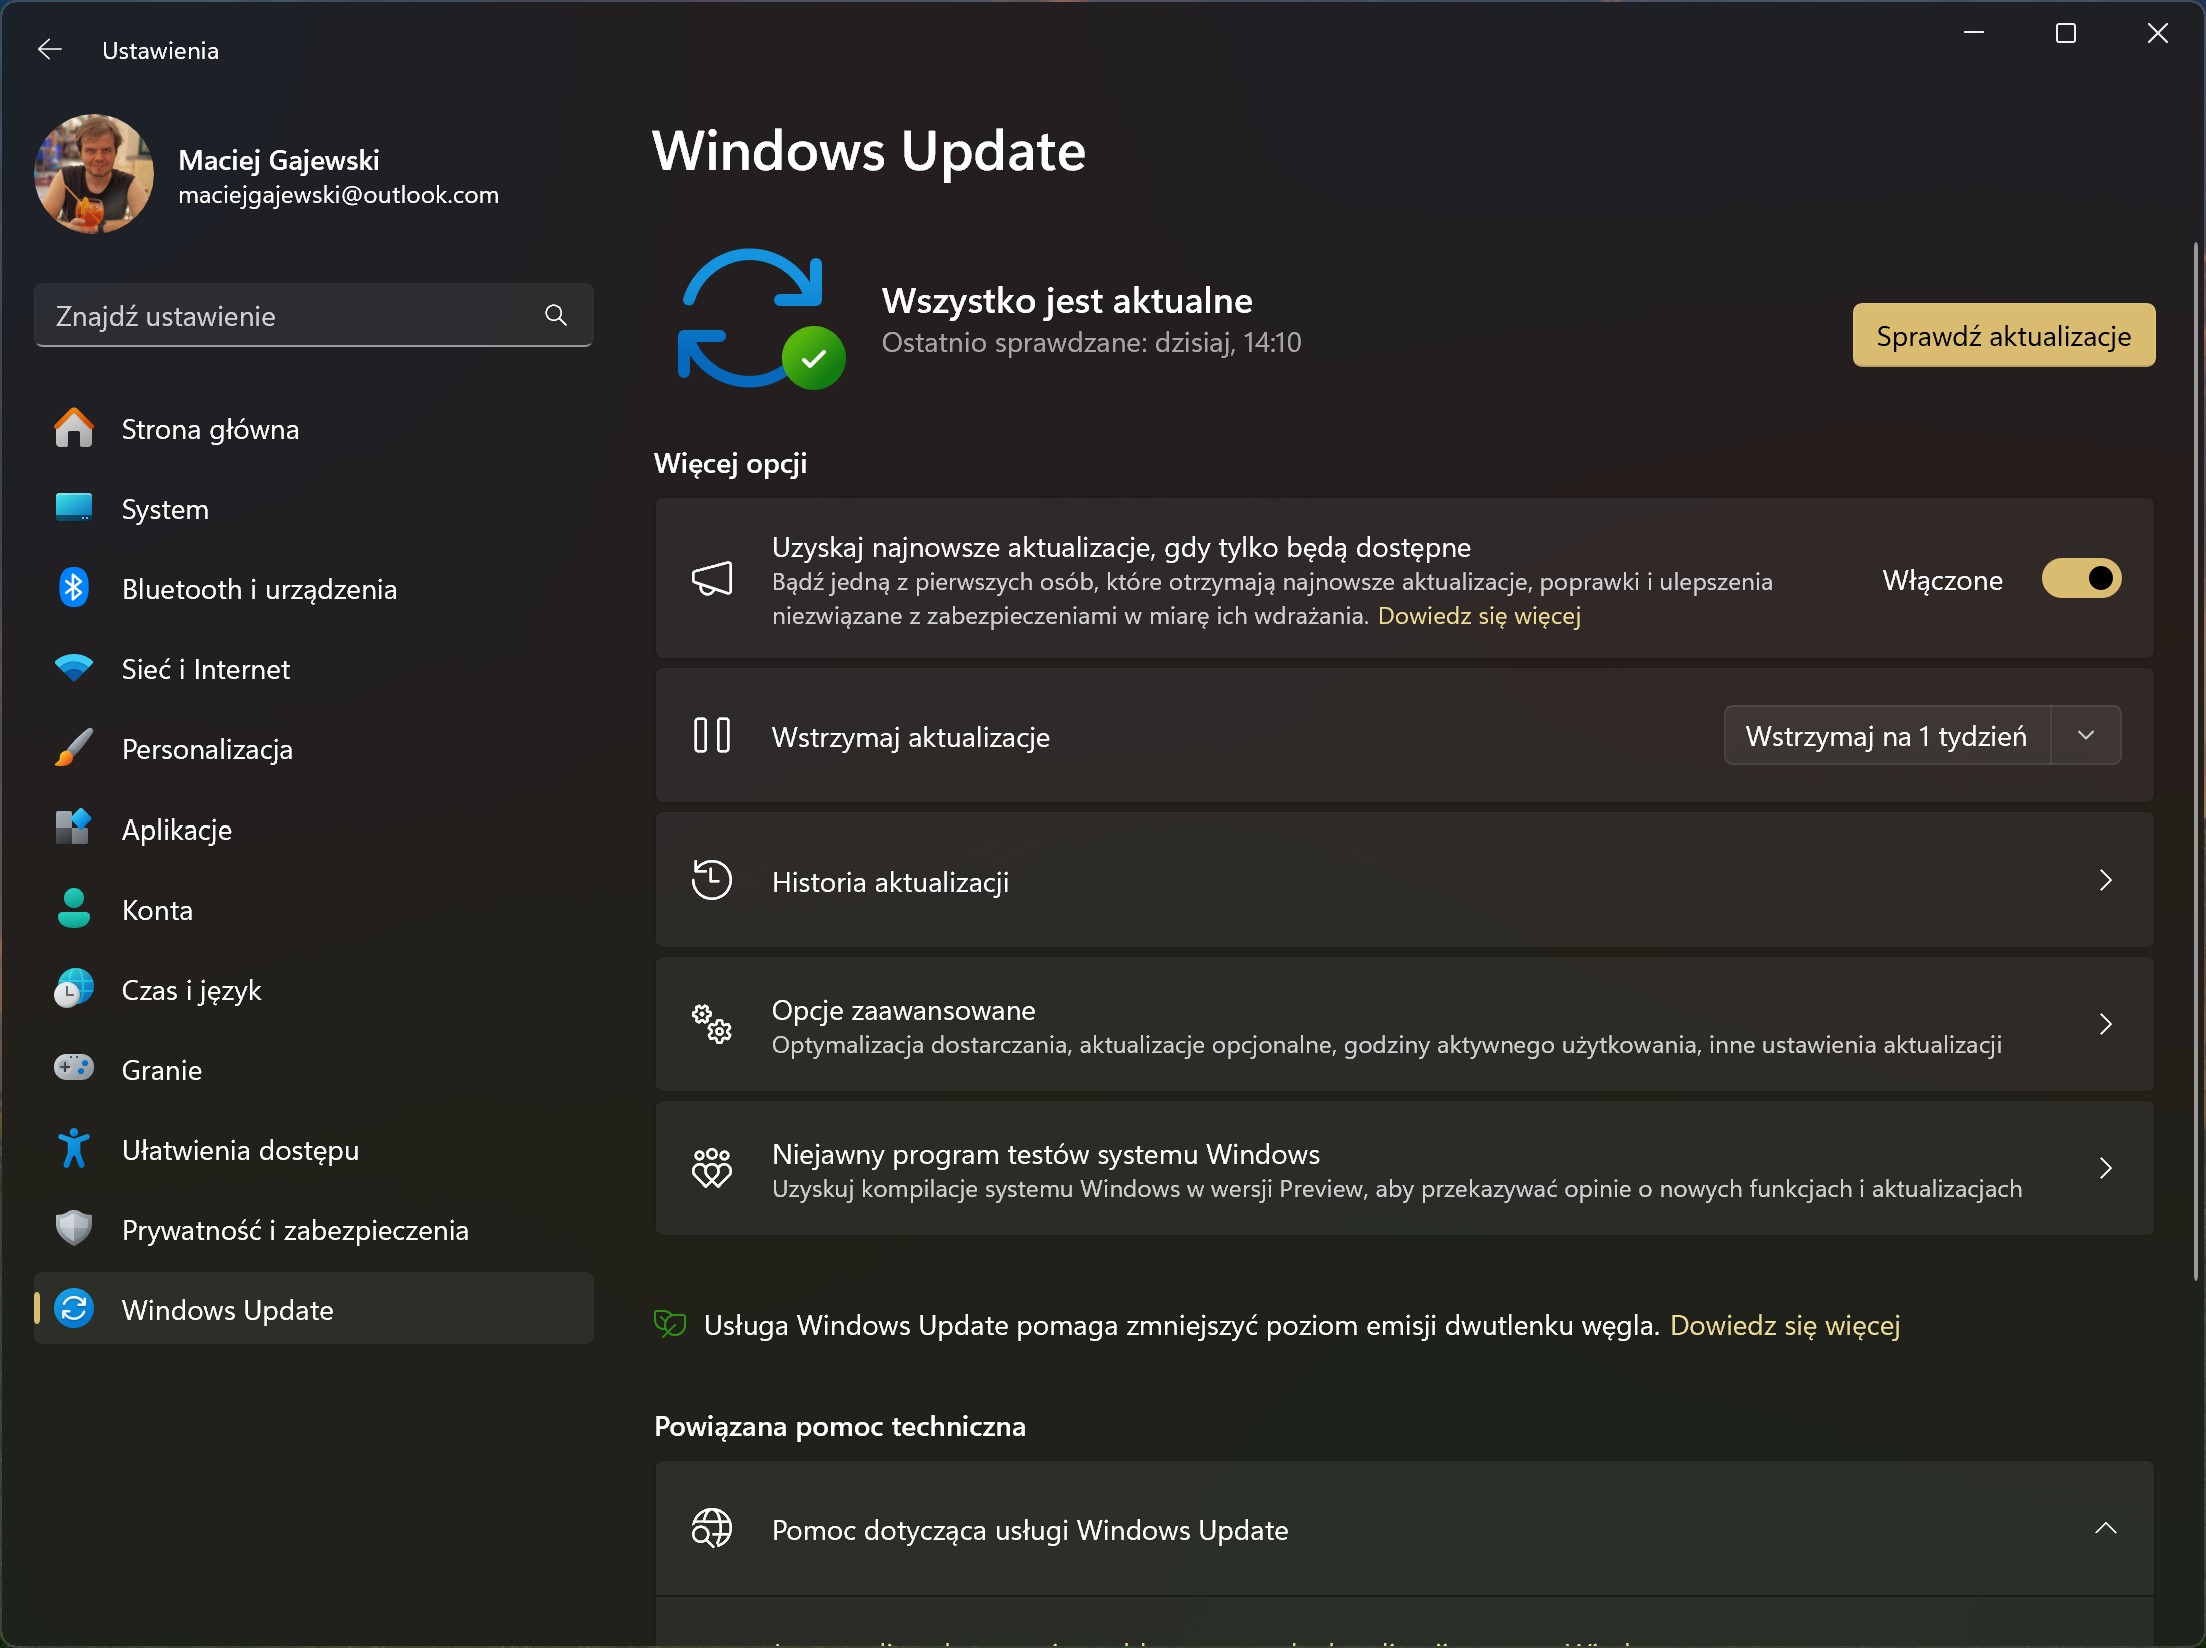This screenshot has width=2206, height=1648.
Task: Select Bluetooth i urządzenia category
Action: tap(314, 589)
